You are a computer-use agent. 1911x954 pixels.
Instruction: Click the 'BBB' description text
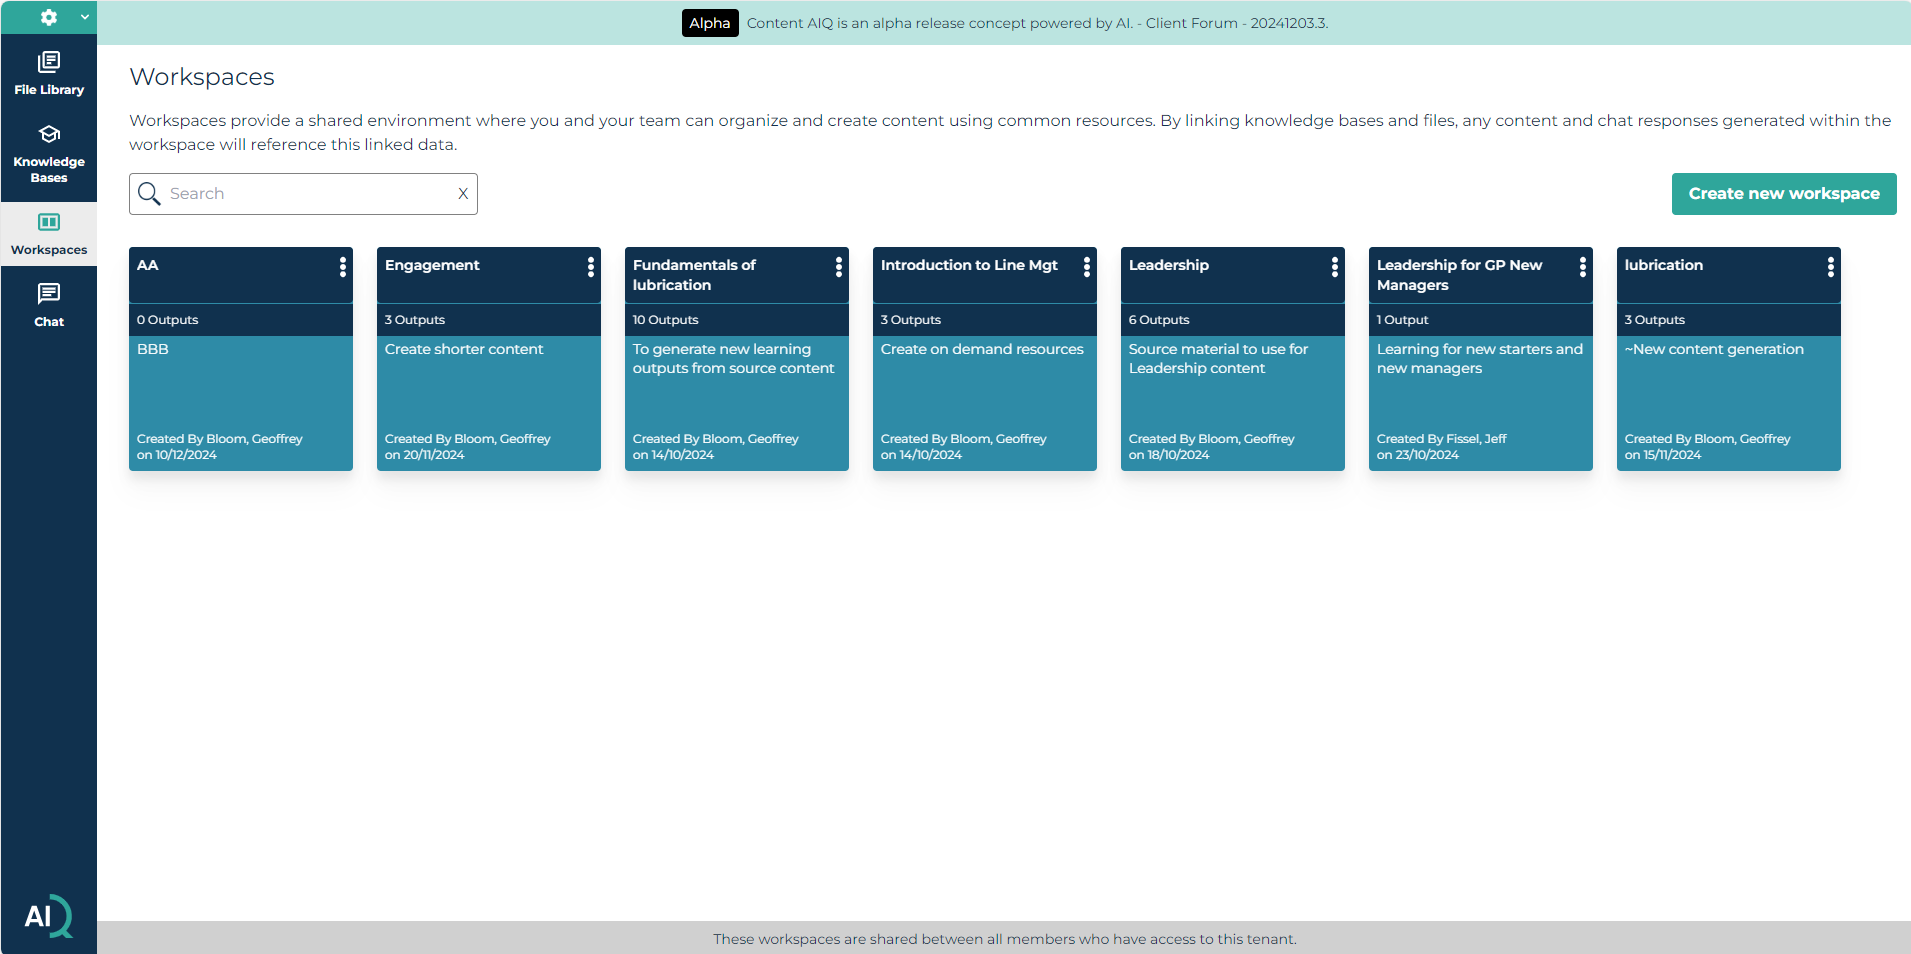153,349
